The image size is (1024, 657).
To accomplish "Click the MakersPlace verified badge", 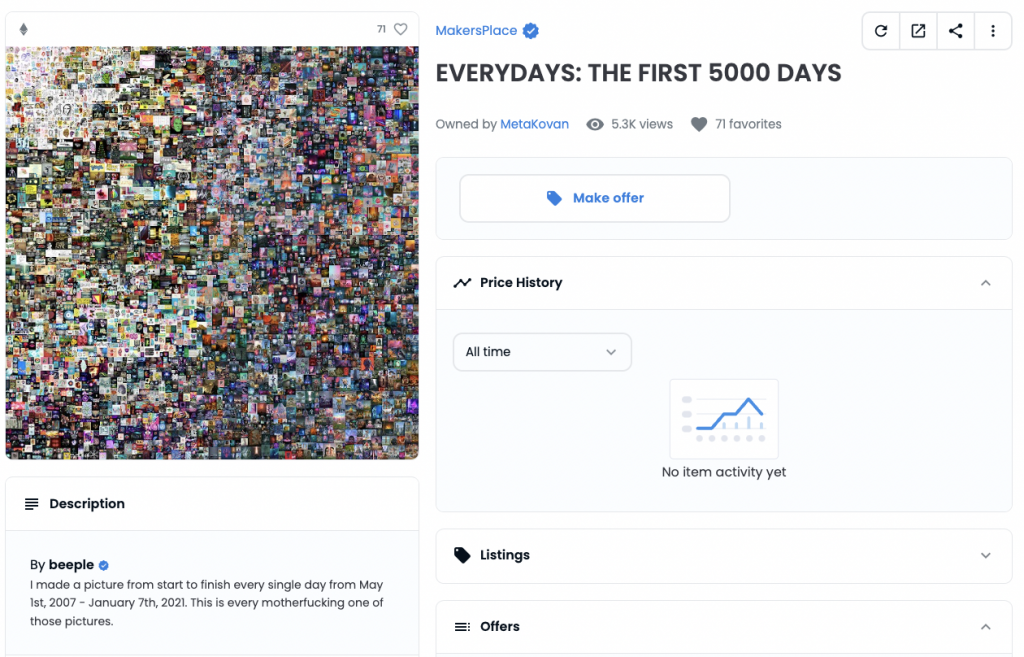I will [x=531, y=31].
